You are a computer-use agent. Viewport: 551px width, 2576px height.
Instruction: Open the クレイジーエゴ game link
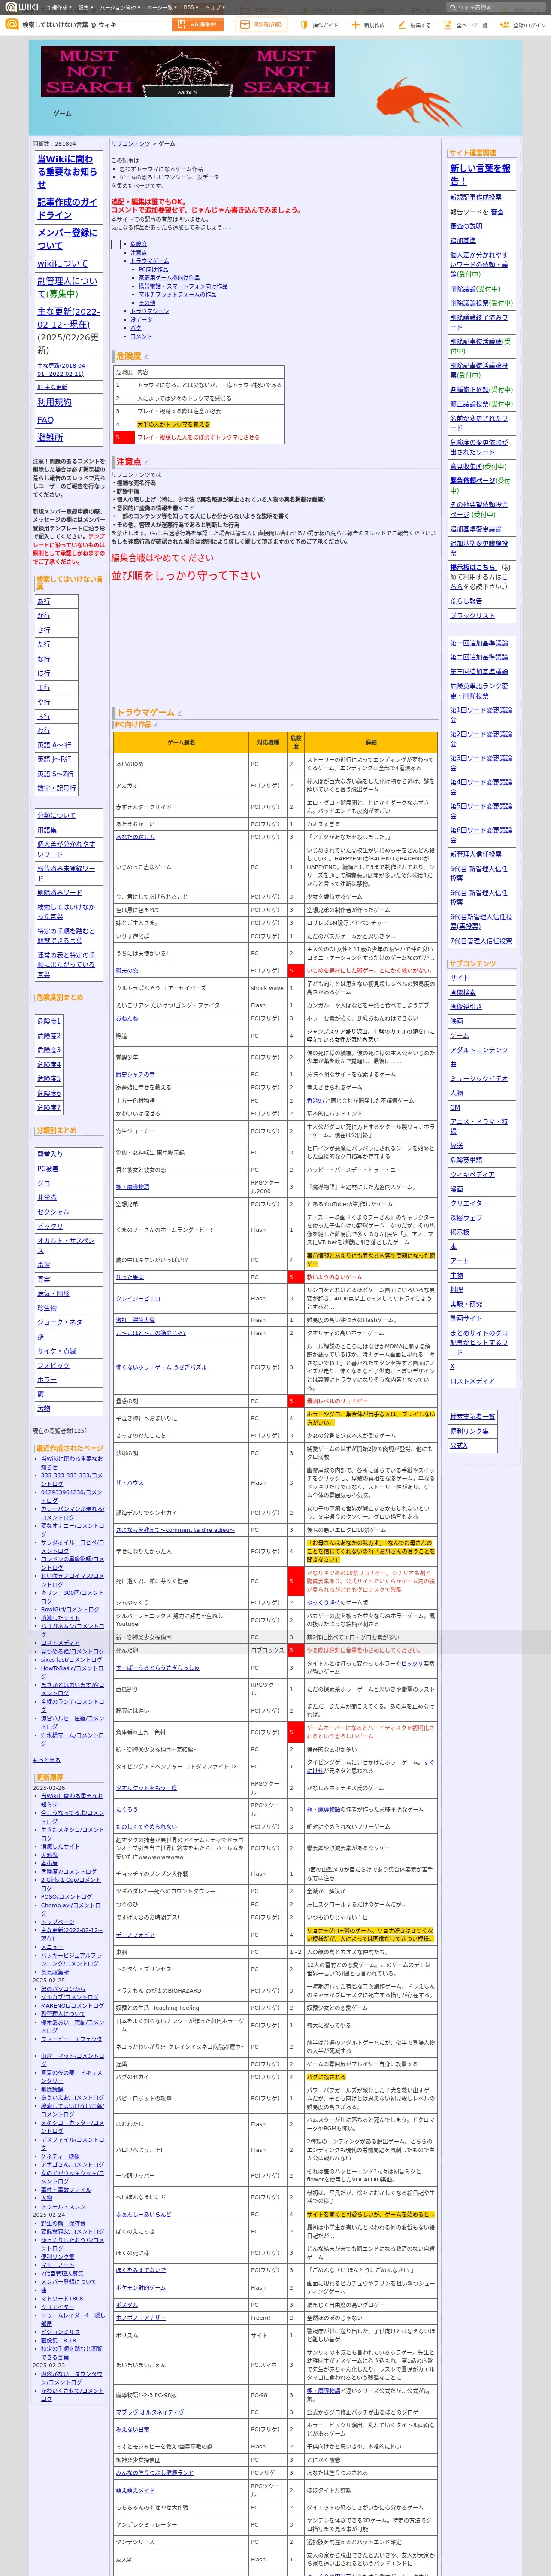point(138,1299)
